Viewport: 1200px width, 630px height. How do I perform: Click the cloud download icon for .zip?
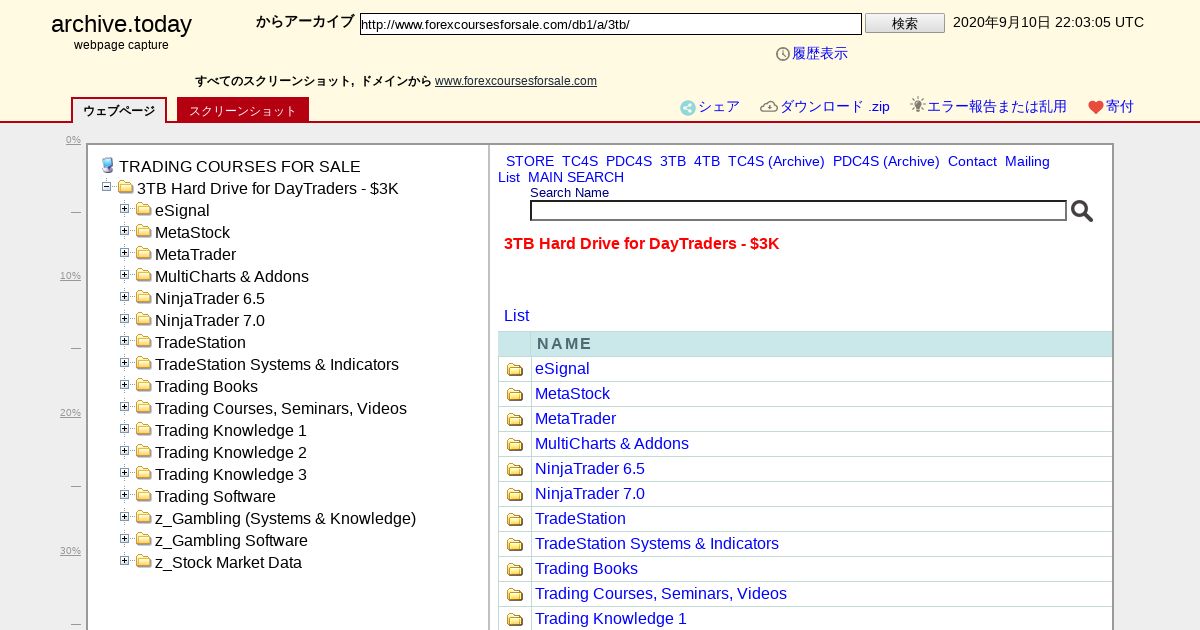[769, 107]
